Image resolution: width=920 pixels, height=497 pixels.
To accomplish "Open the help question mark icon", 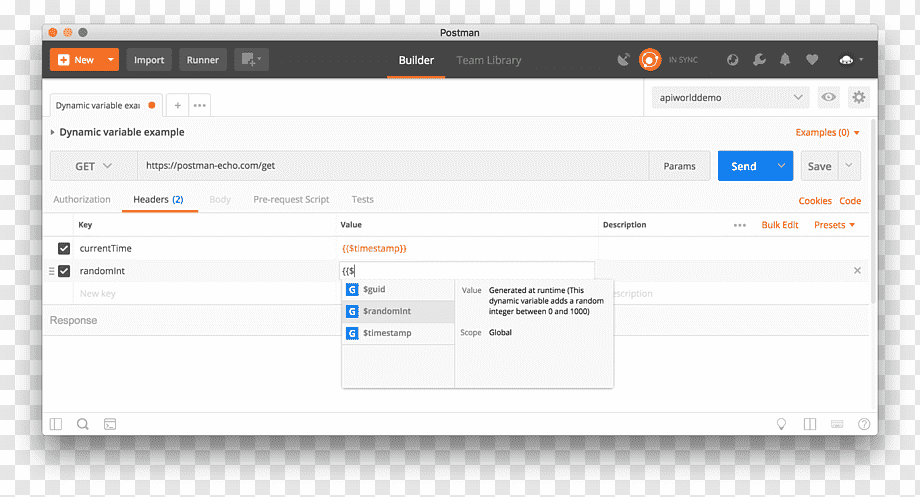I will click(864, 424).
